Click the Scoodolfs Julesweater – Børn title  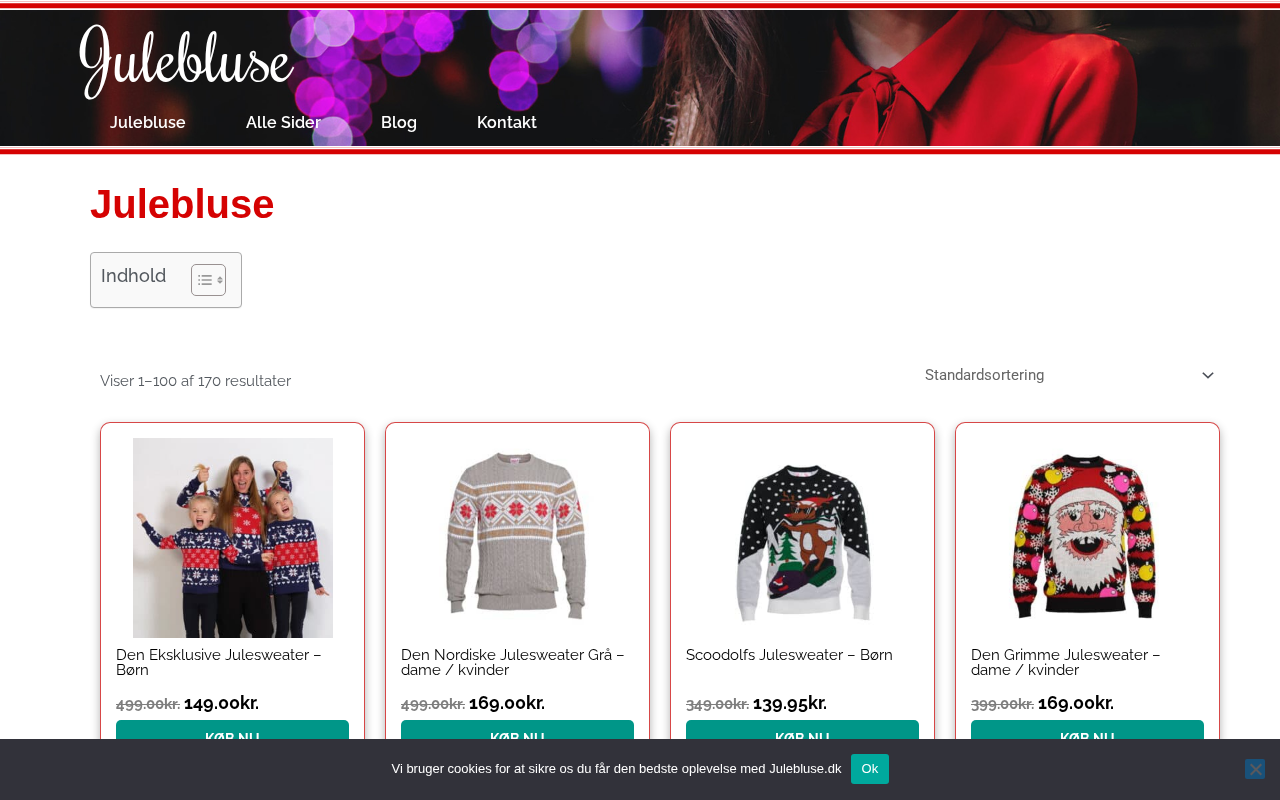[x=789, y=655]
